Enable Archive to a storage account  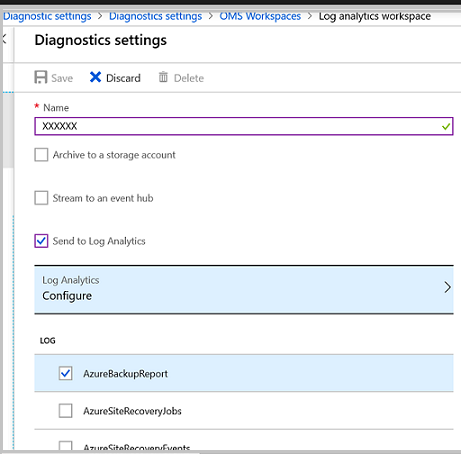pos(41,155)
